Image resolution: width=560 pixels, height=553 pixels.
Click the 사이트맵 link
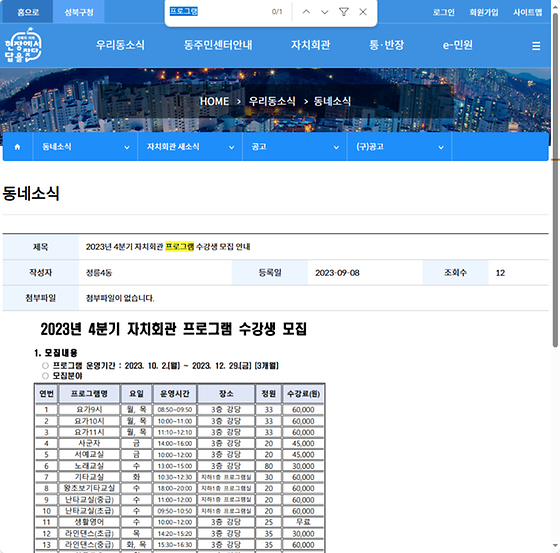(528, 12)
